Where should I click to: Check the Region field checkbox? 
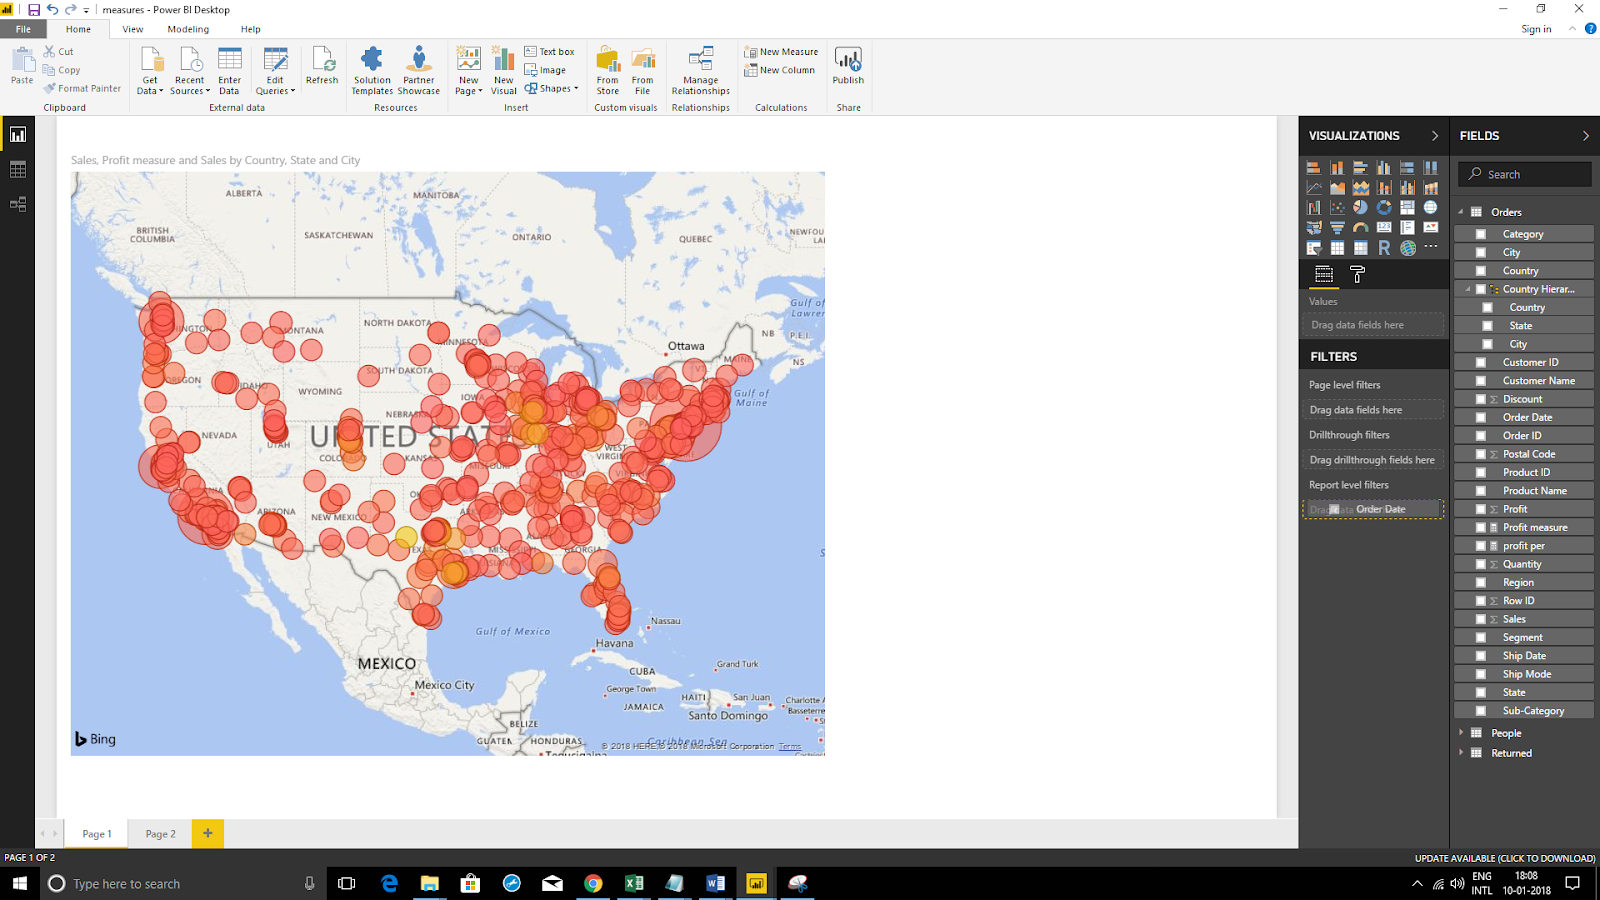(1481, 583)
